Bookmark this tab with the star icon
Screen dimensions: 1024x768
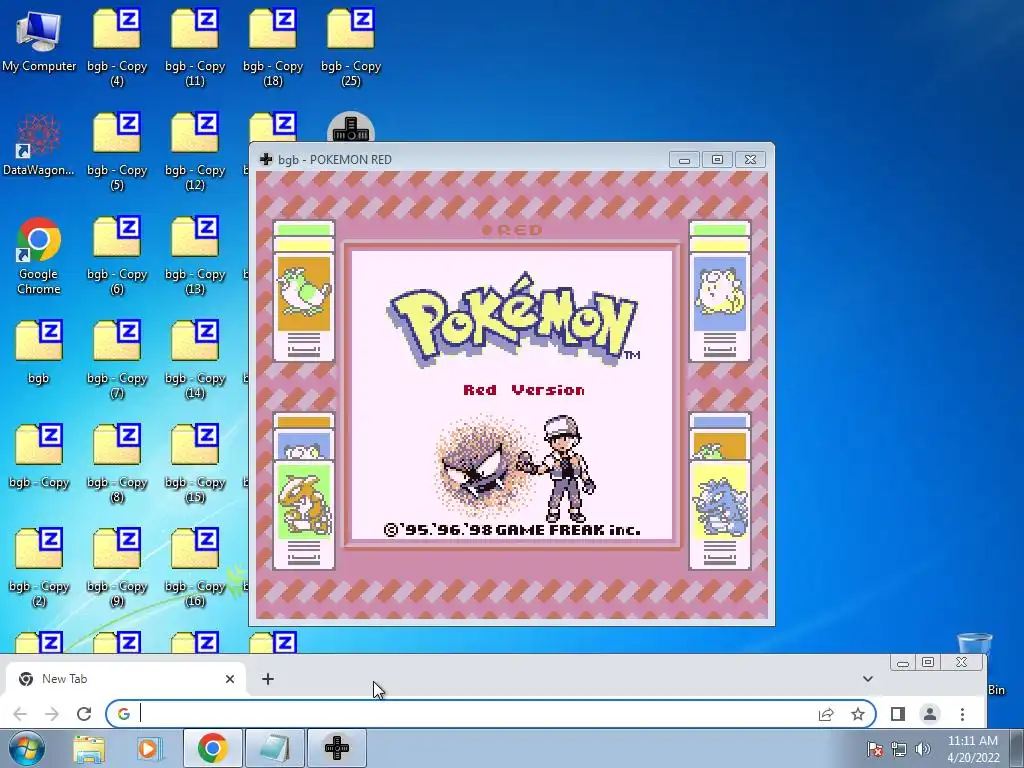[858, 714]
